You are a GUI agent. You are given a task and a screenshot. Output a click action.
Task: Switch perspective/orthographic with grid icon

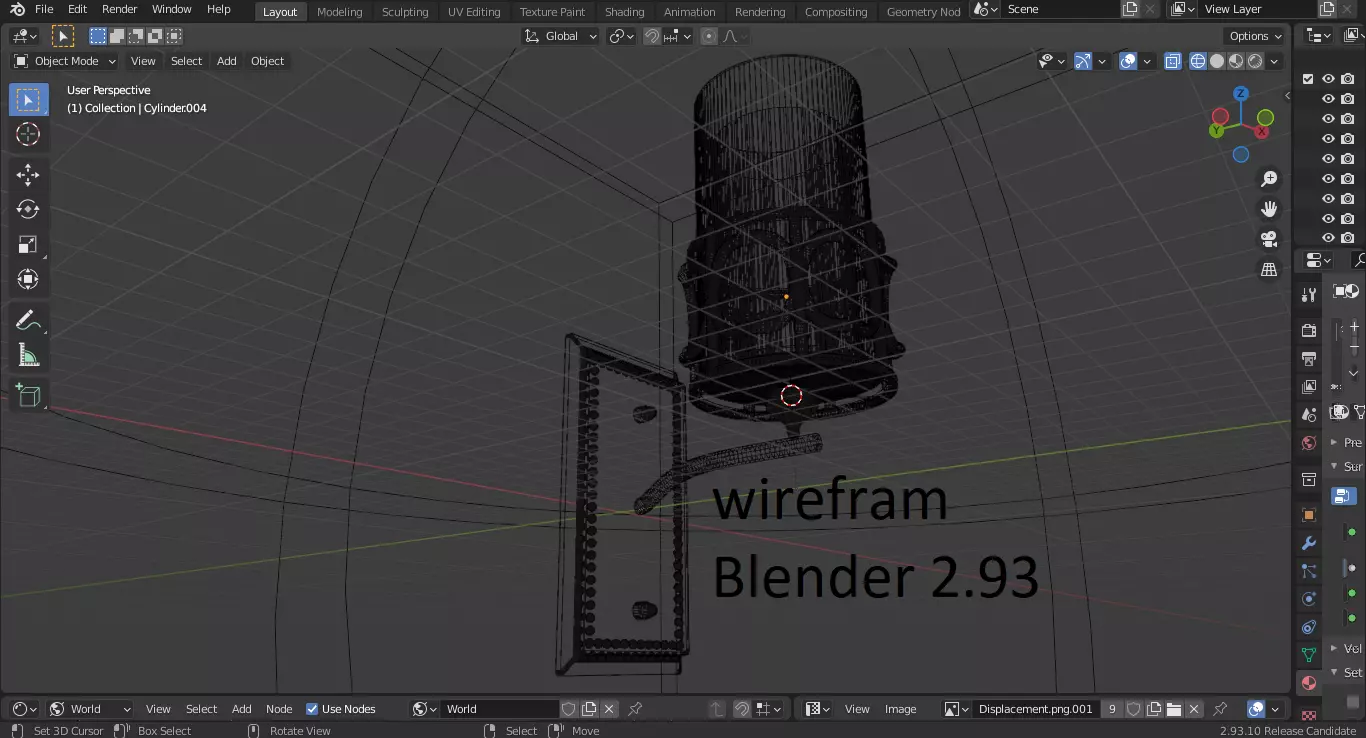coord(1269,269)
